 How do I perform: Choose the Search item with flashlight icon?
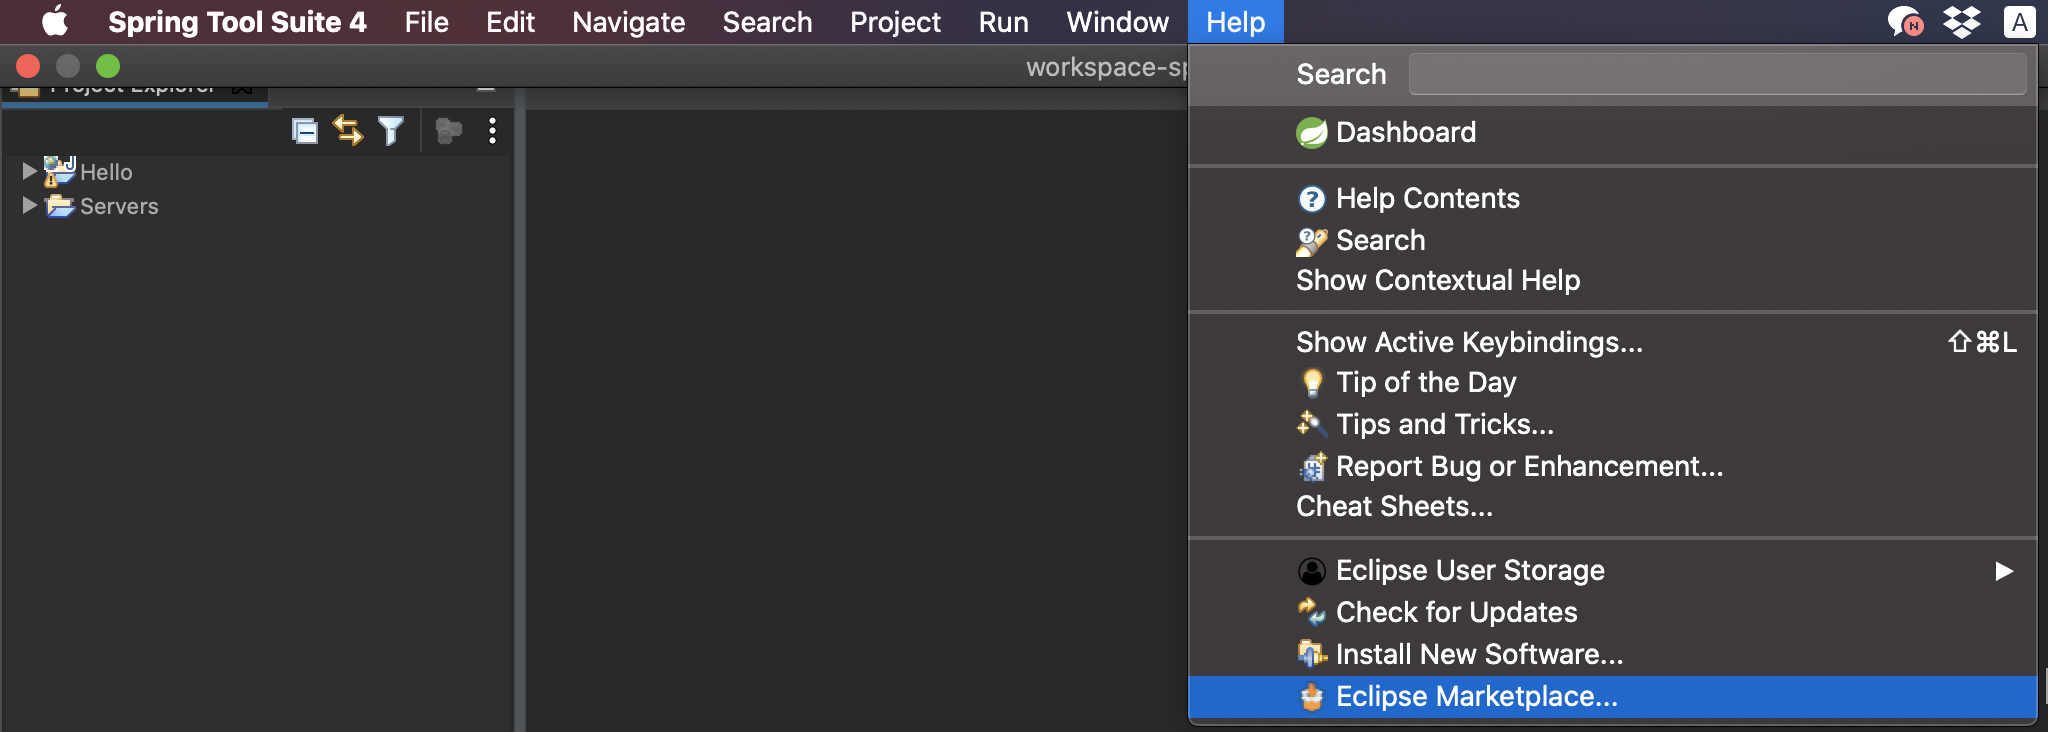pos(1612,240)
